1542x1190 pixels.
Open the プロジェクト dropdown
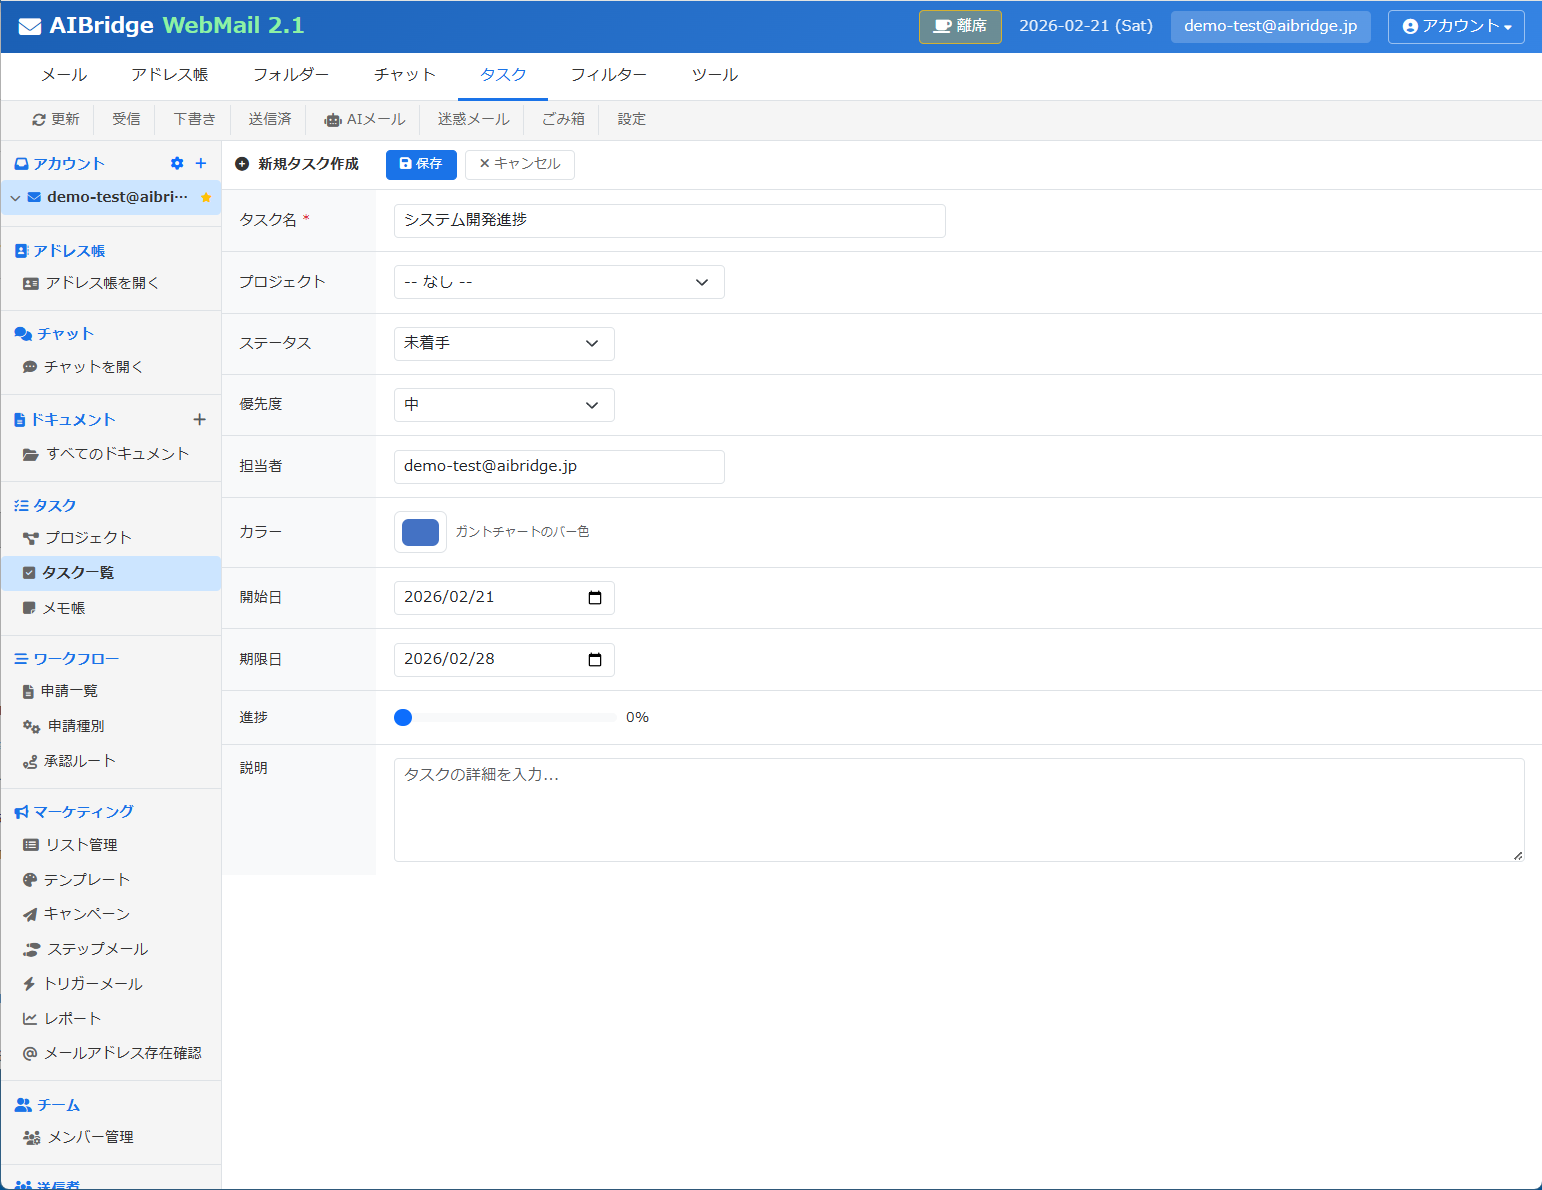[558, 281]
